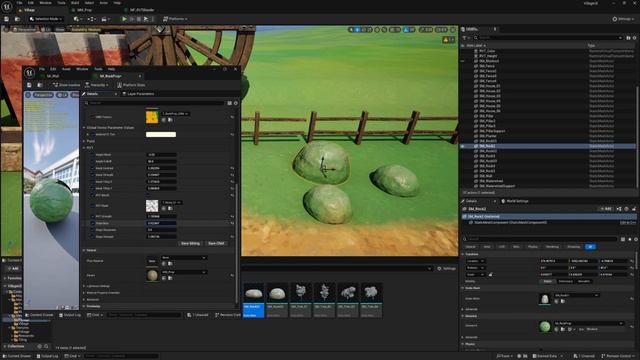
Task: Click the Outliner search field
Action: coord(548,38)
